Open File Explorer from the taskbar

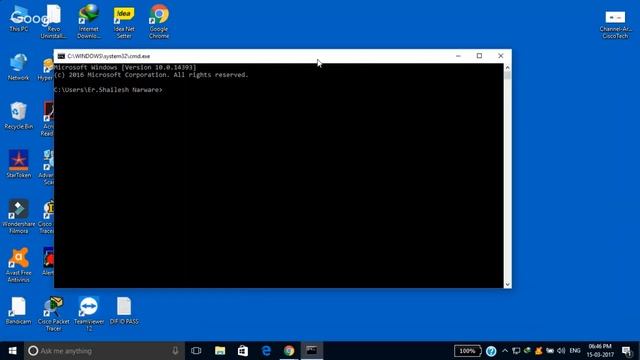[220, 351]
